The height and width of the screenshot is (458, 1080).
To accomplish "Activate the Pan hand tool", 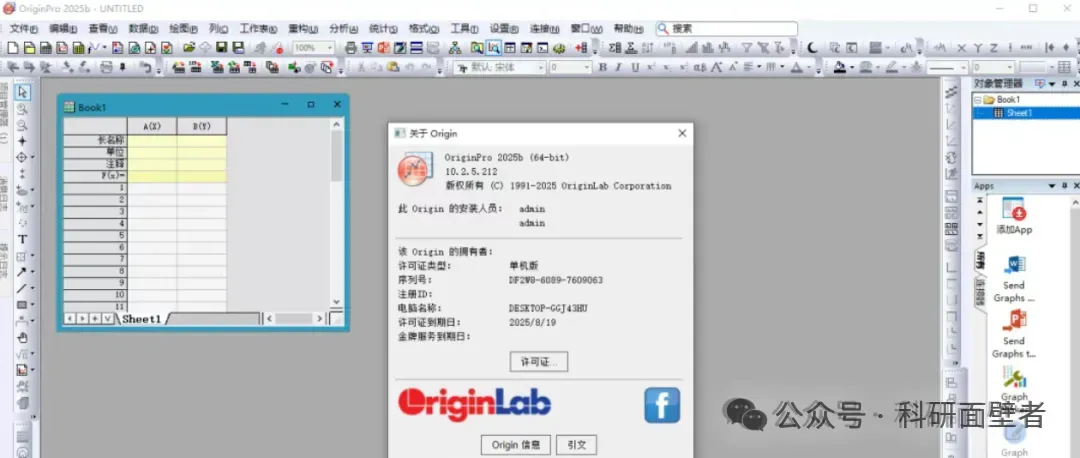I will point(22,337).
